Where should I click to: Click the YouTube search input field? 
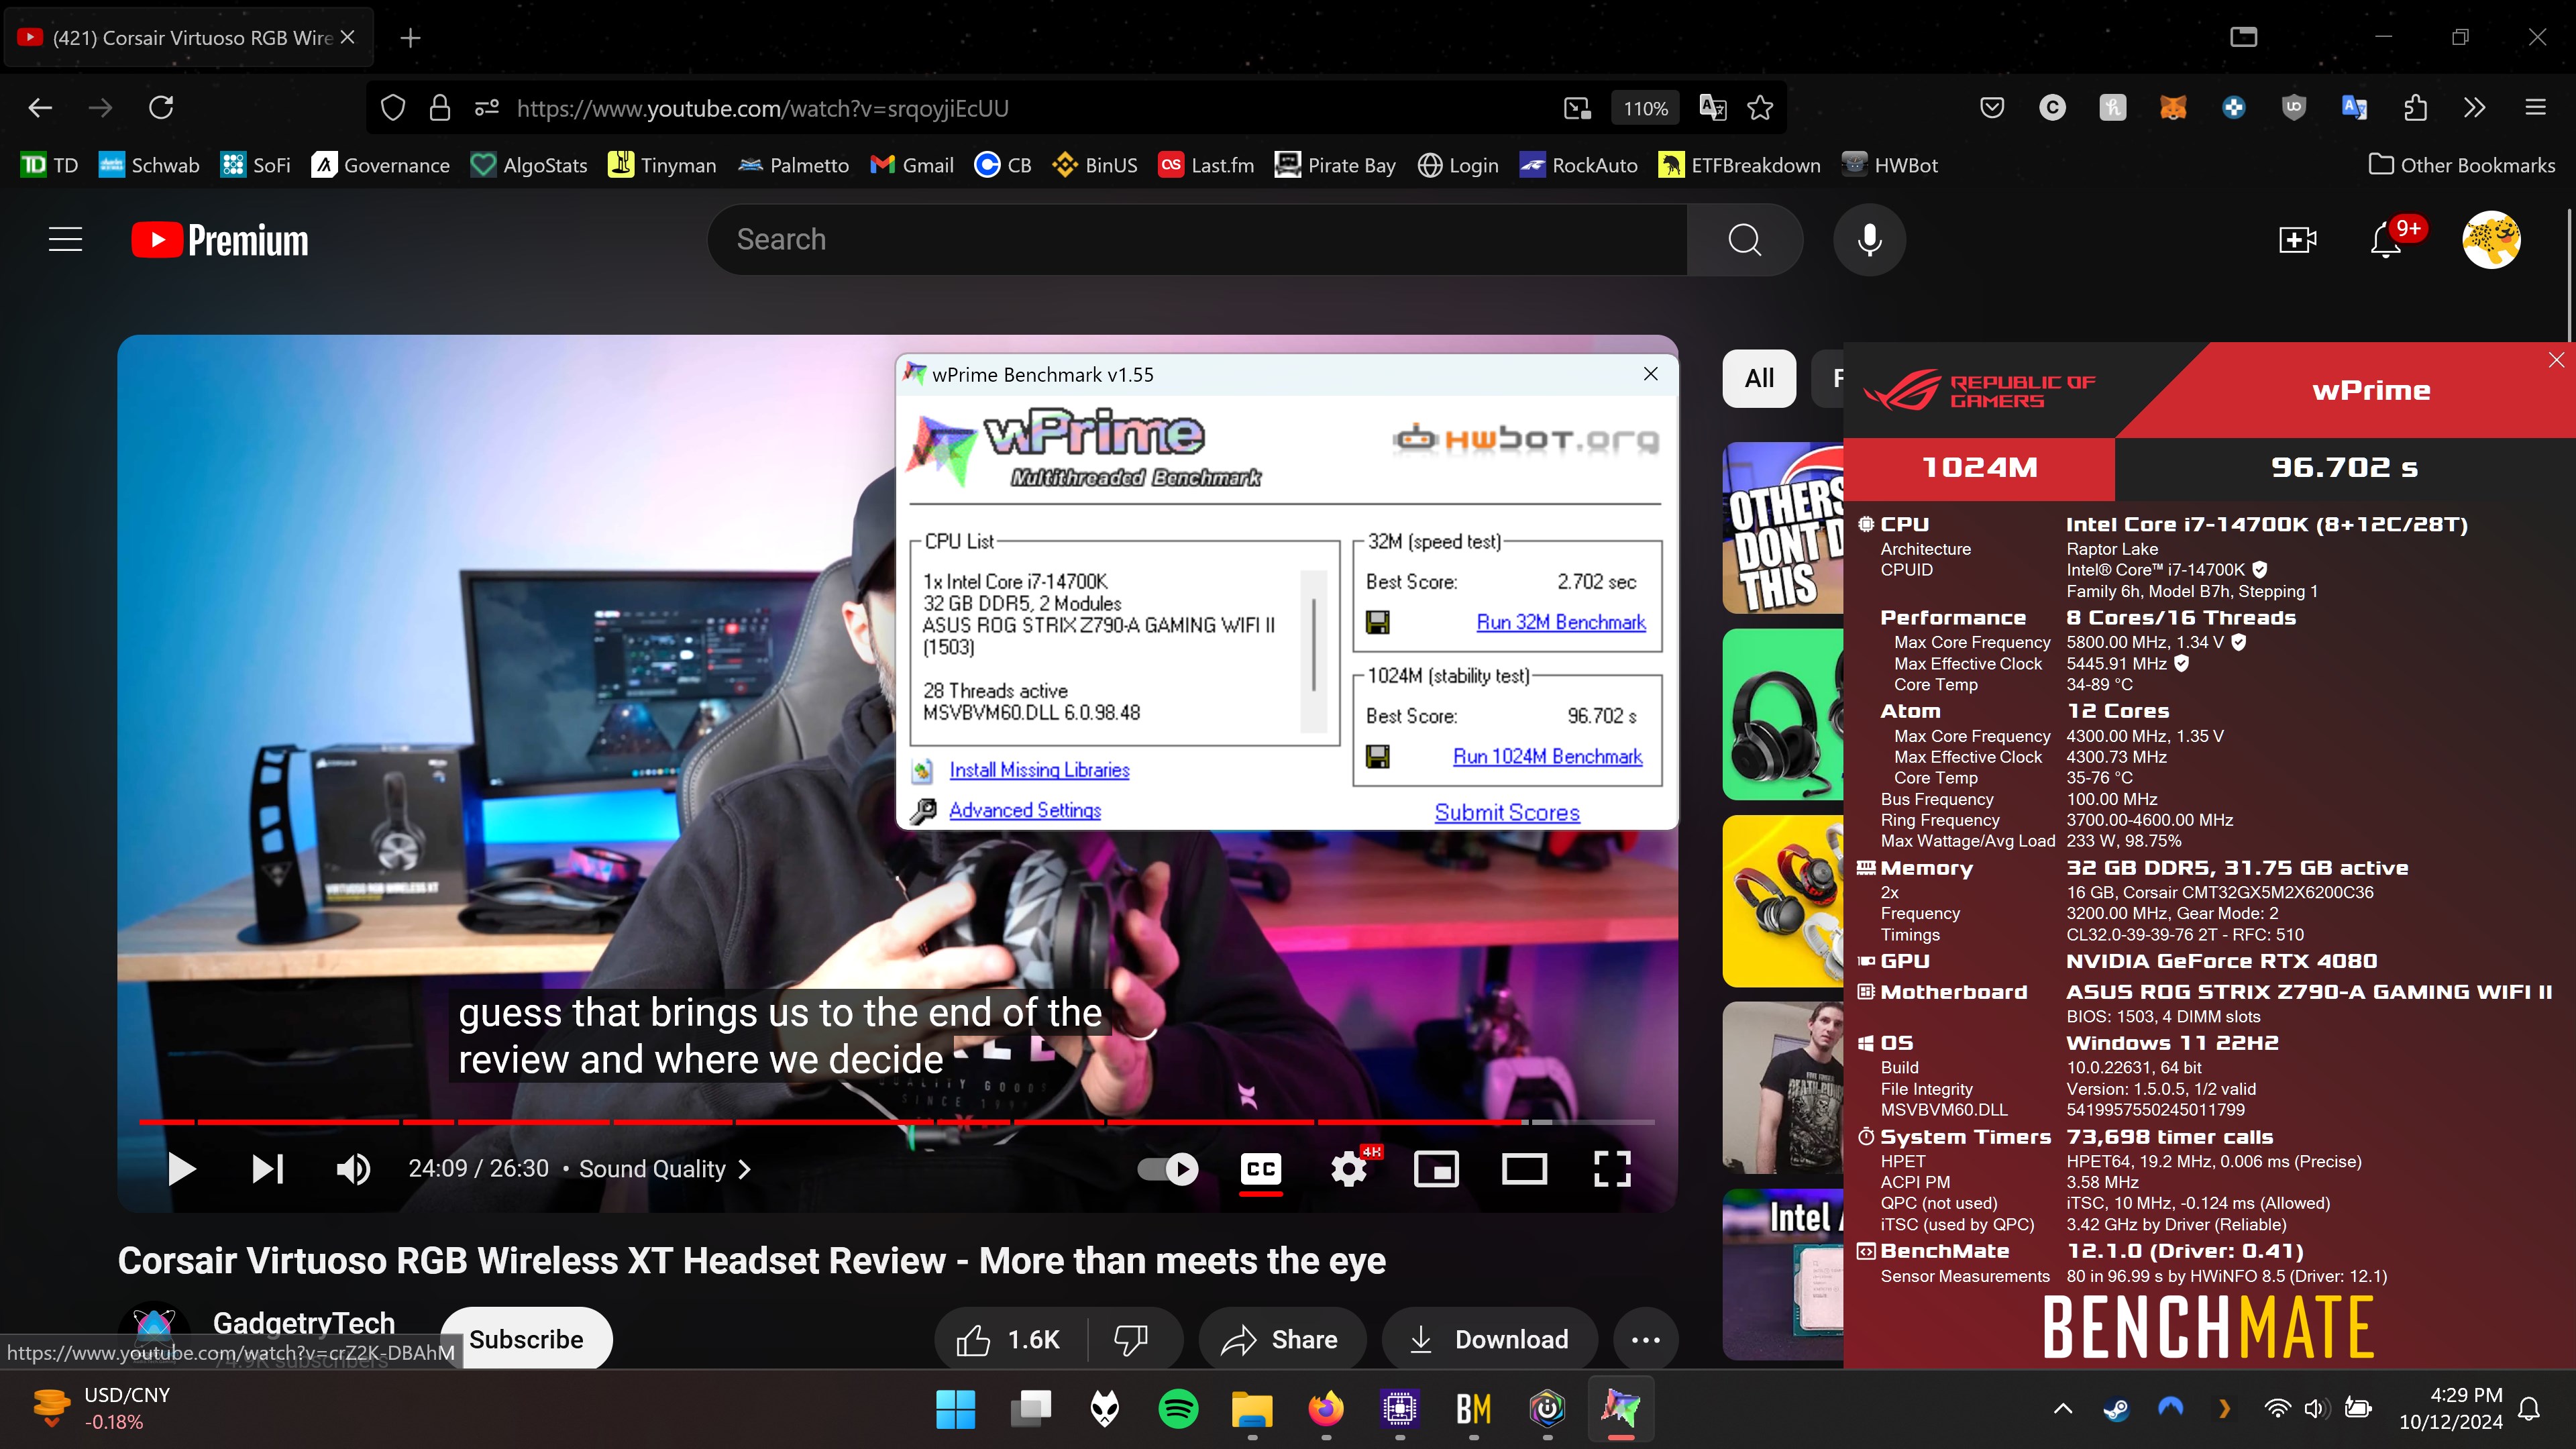1197,239
